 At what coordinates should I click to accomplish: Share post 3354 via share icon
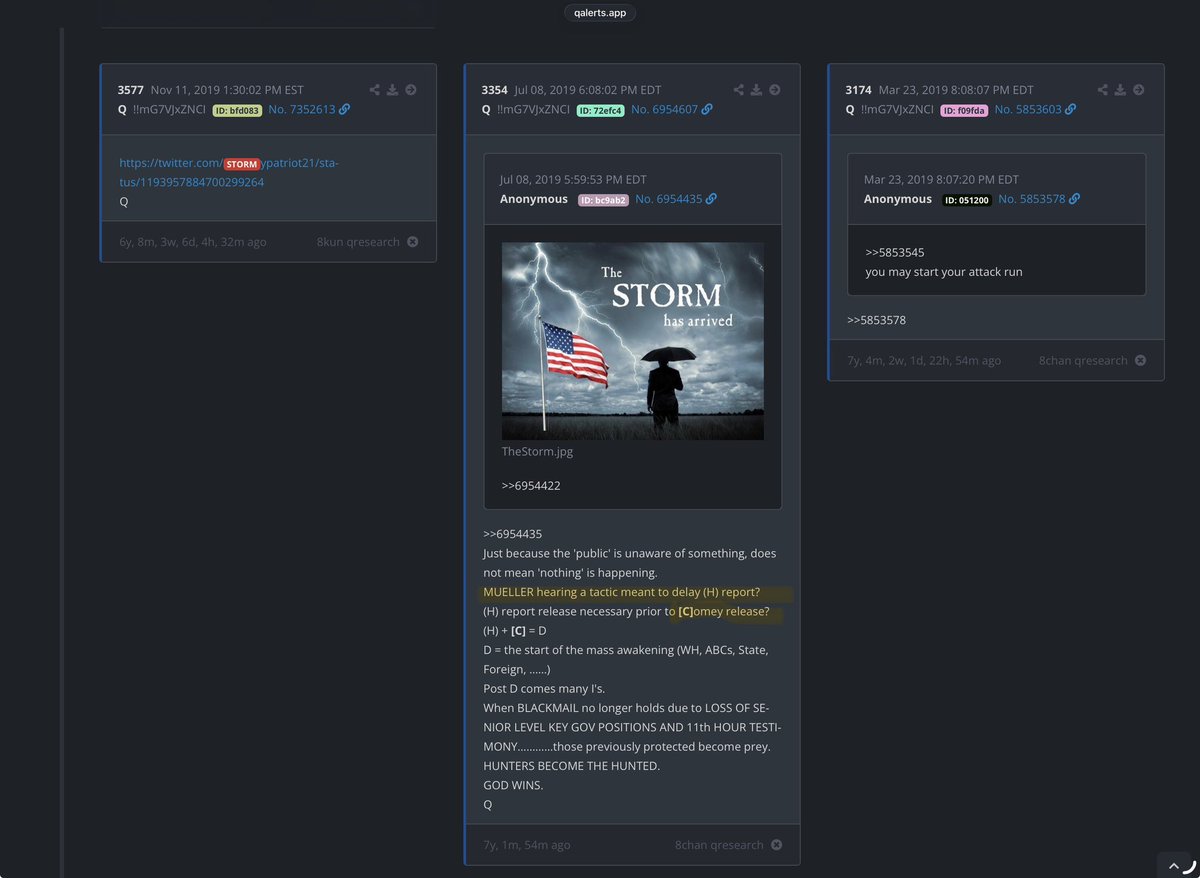coord(739,90)
